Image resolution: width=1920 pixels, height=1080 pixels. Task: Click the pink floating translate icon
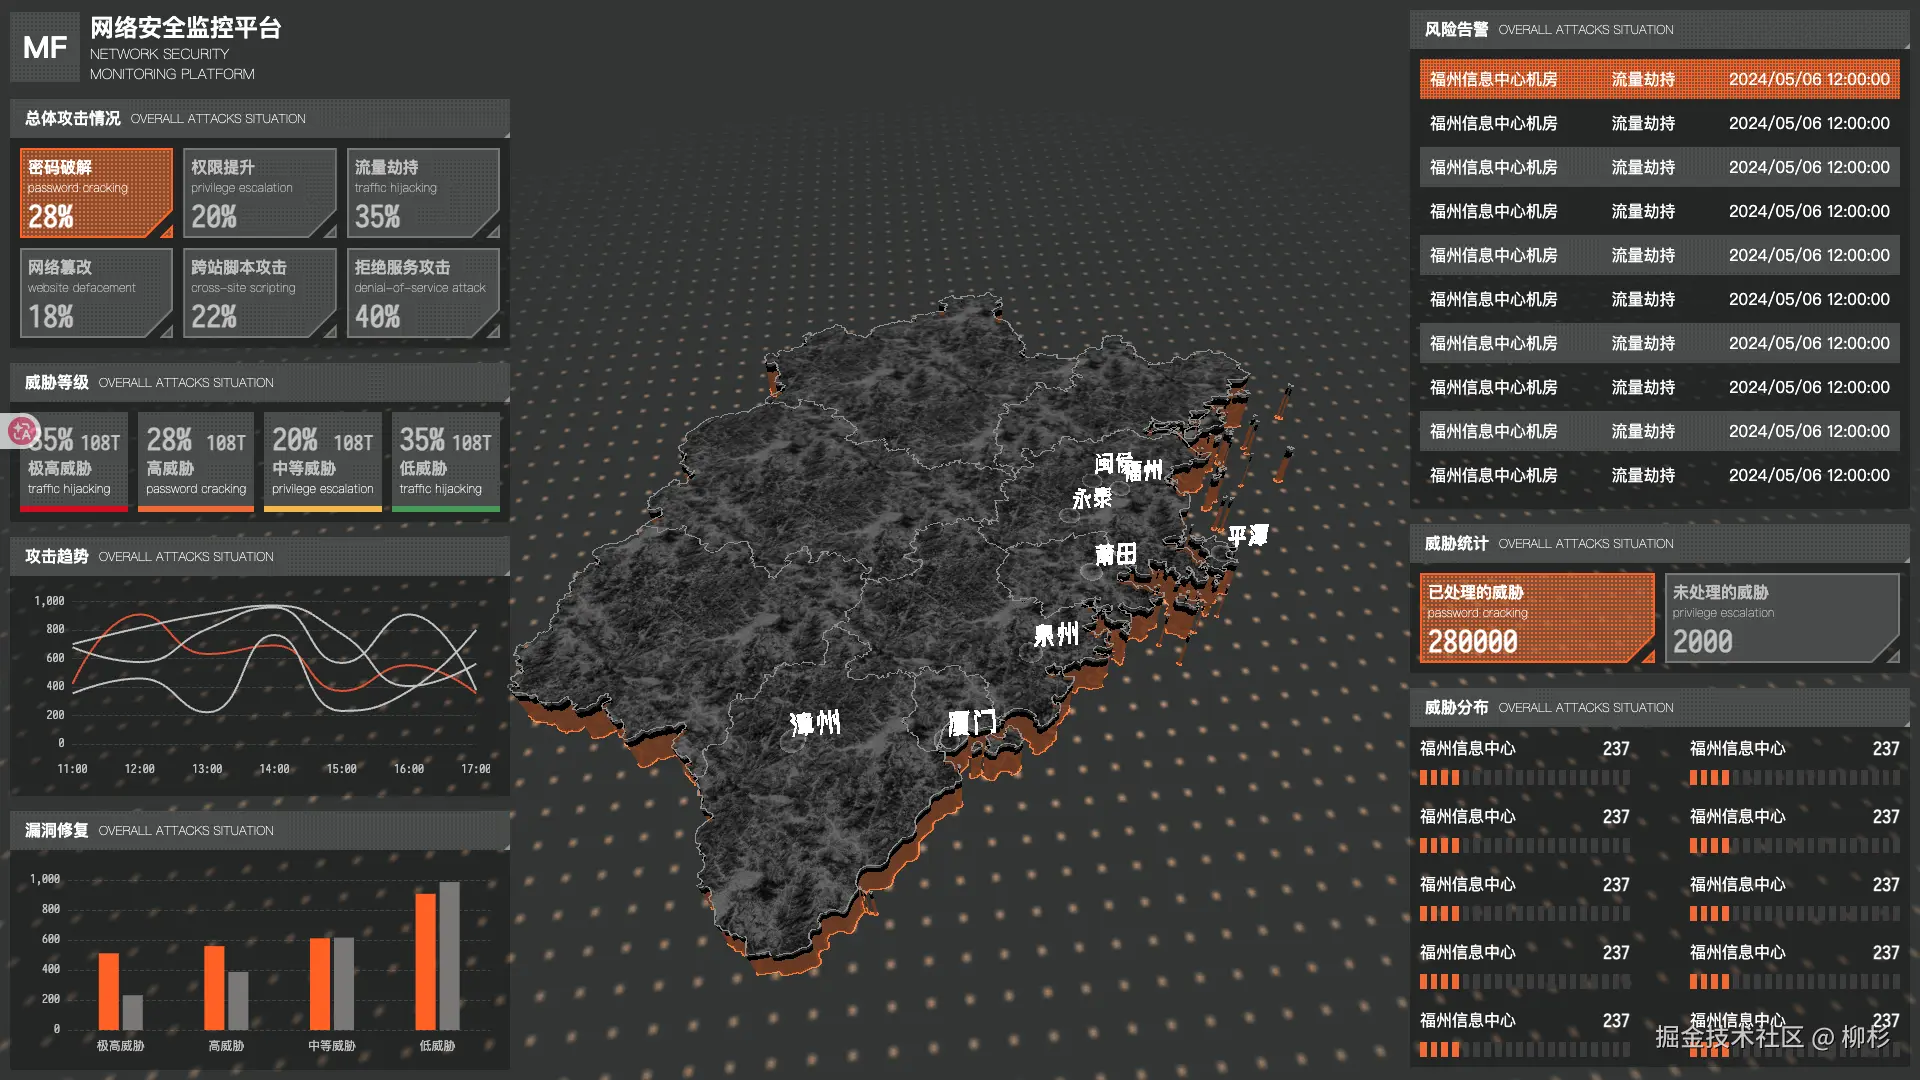tap(21, 431)
